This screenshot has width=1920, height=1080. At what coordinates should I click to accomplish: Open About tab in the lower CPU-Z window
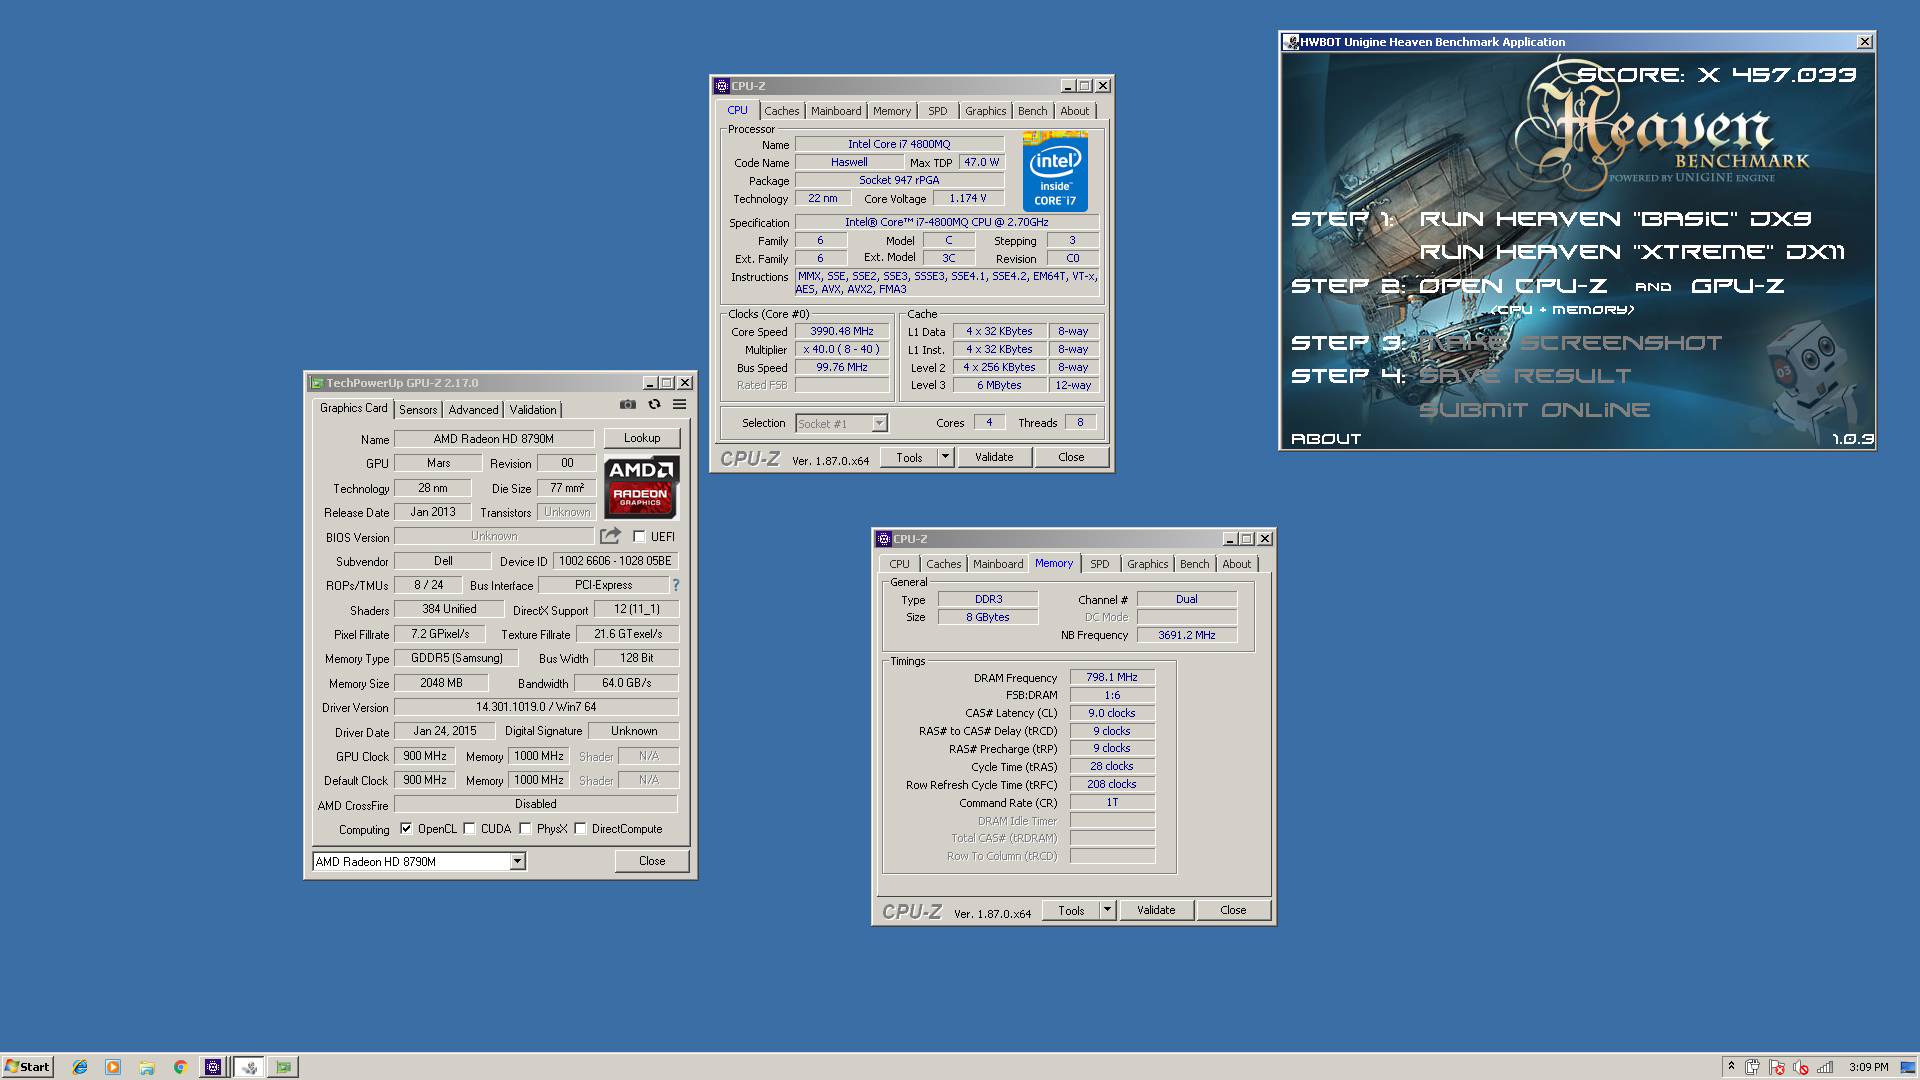(x=1236, y=564)
